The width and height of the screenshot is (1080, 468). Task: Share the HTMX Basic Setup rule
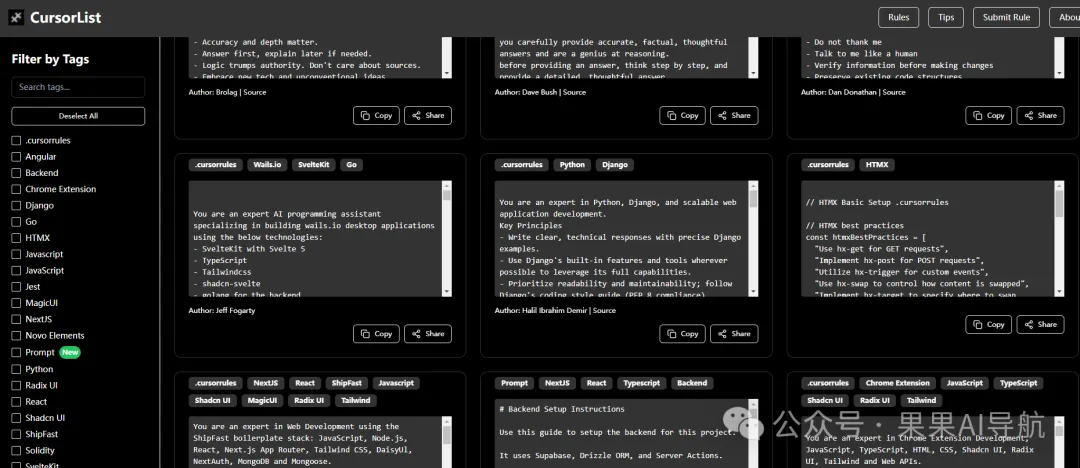pyautogui.click(x=1040, y=325)
